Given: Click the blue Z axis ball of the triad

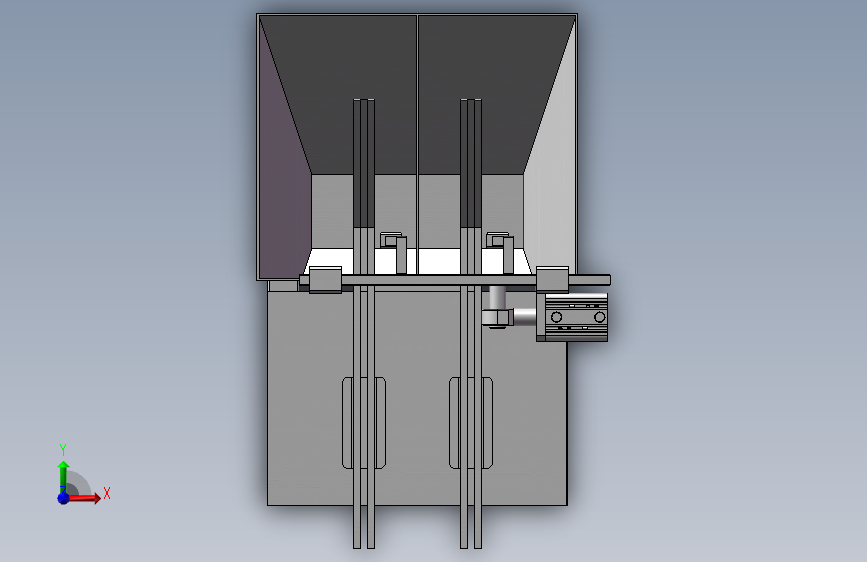Looking at the screenshot, I should tap(63, 498).
